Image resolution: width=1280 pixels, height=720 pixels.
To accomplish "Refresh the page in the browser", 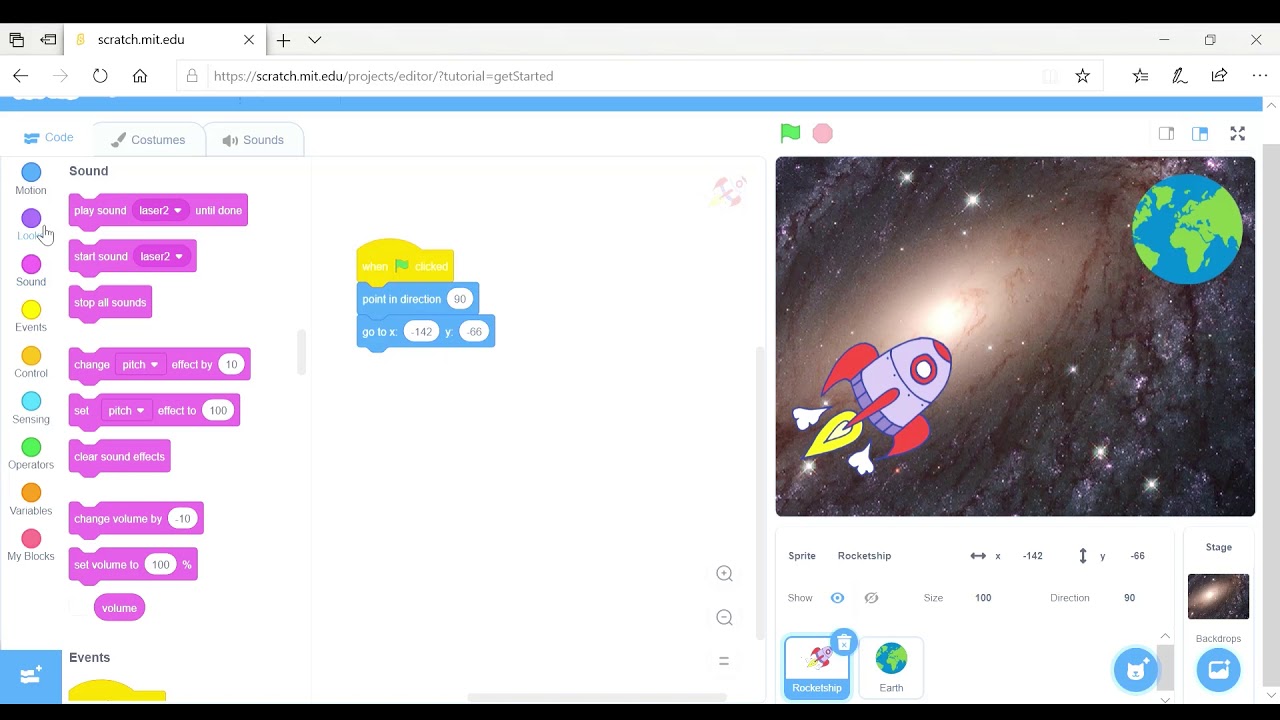I will click(x=100, y=76).
